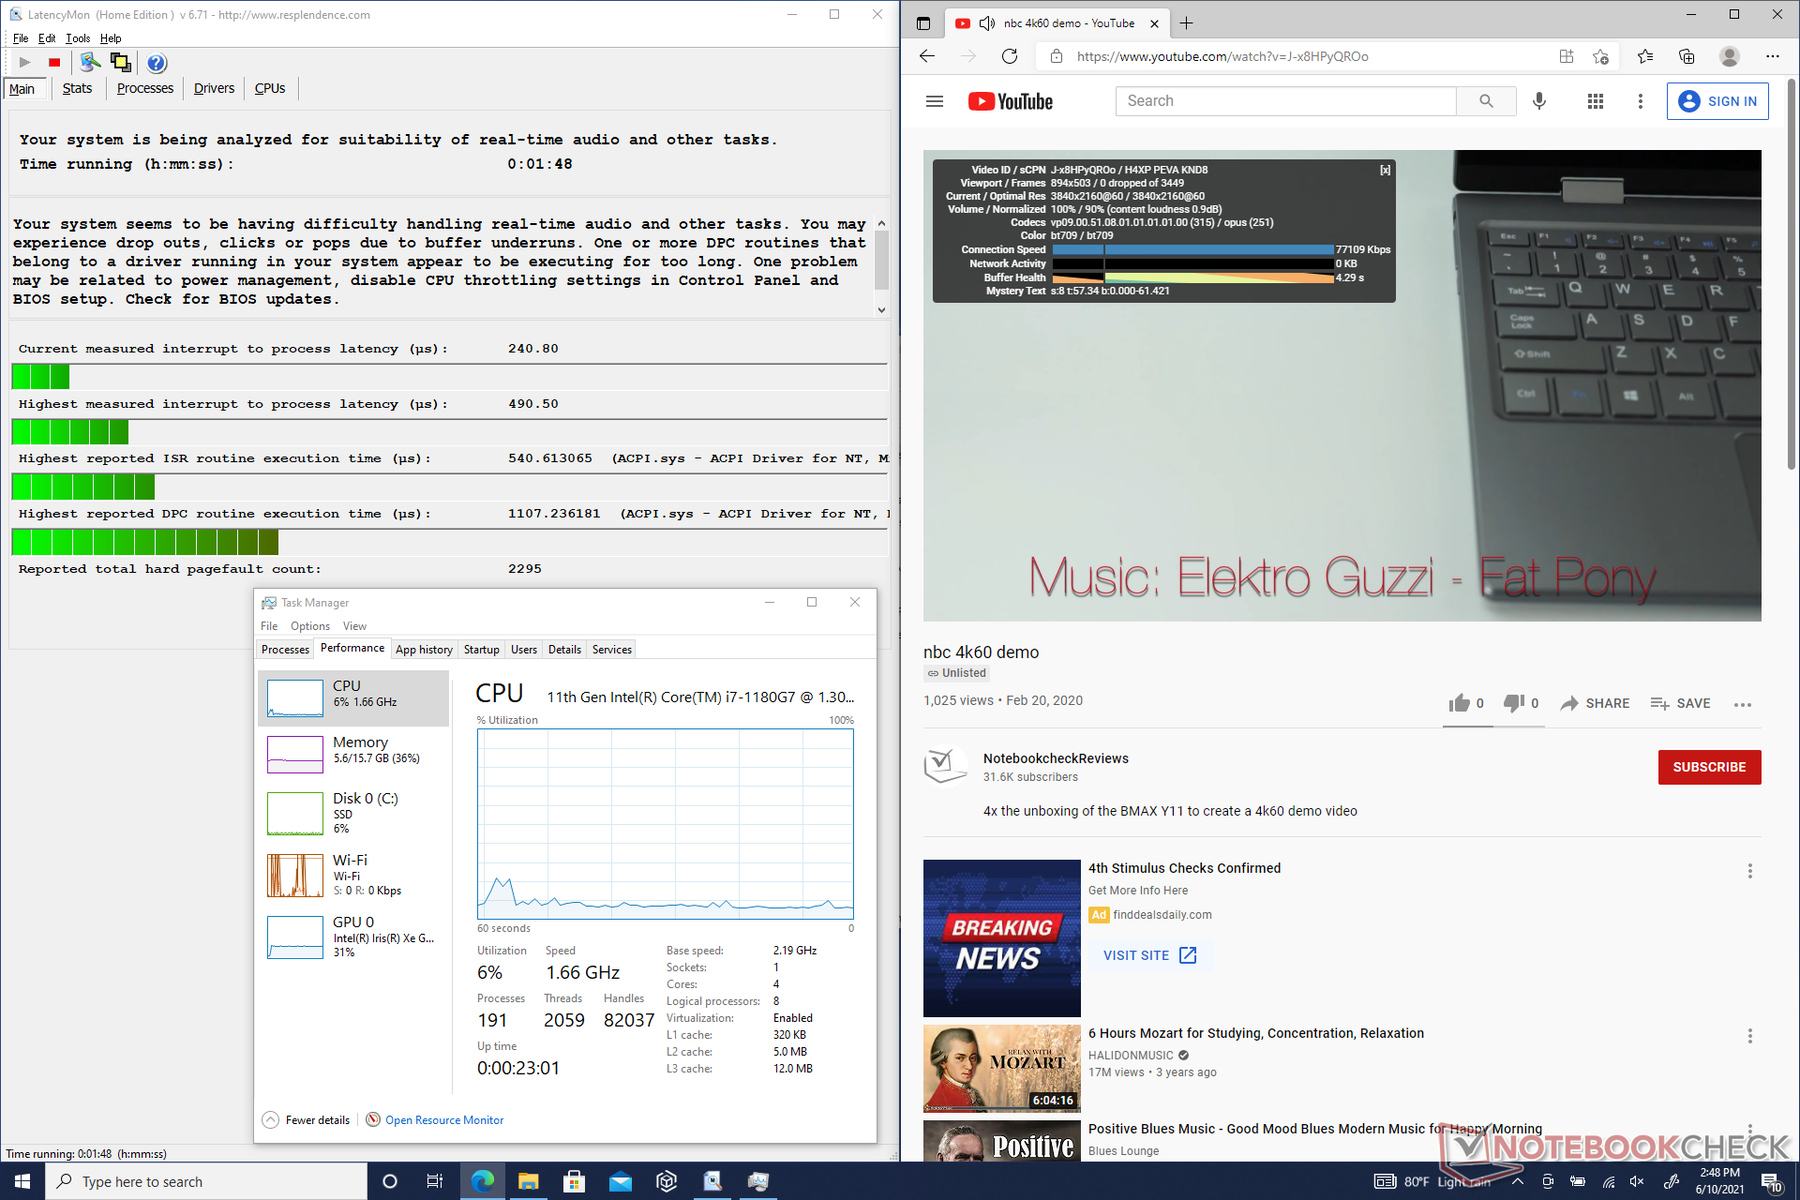Click the YouTube SIGN IN button

(1717, 101)
